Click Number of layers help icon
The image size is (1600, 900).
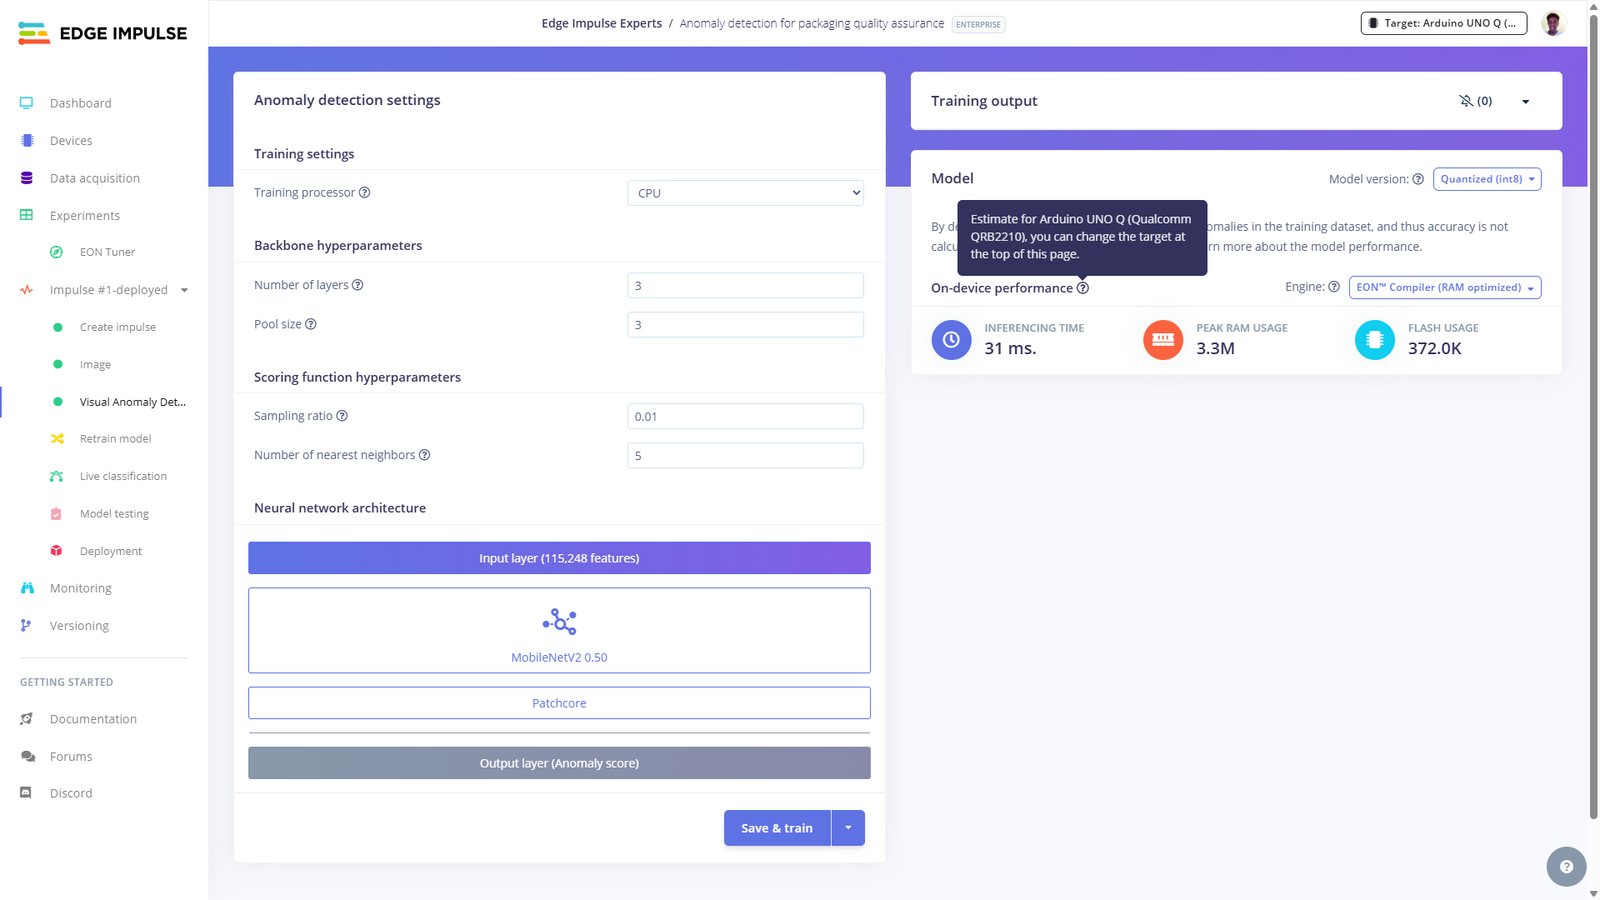[357, 285]
